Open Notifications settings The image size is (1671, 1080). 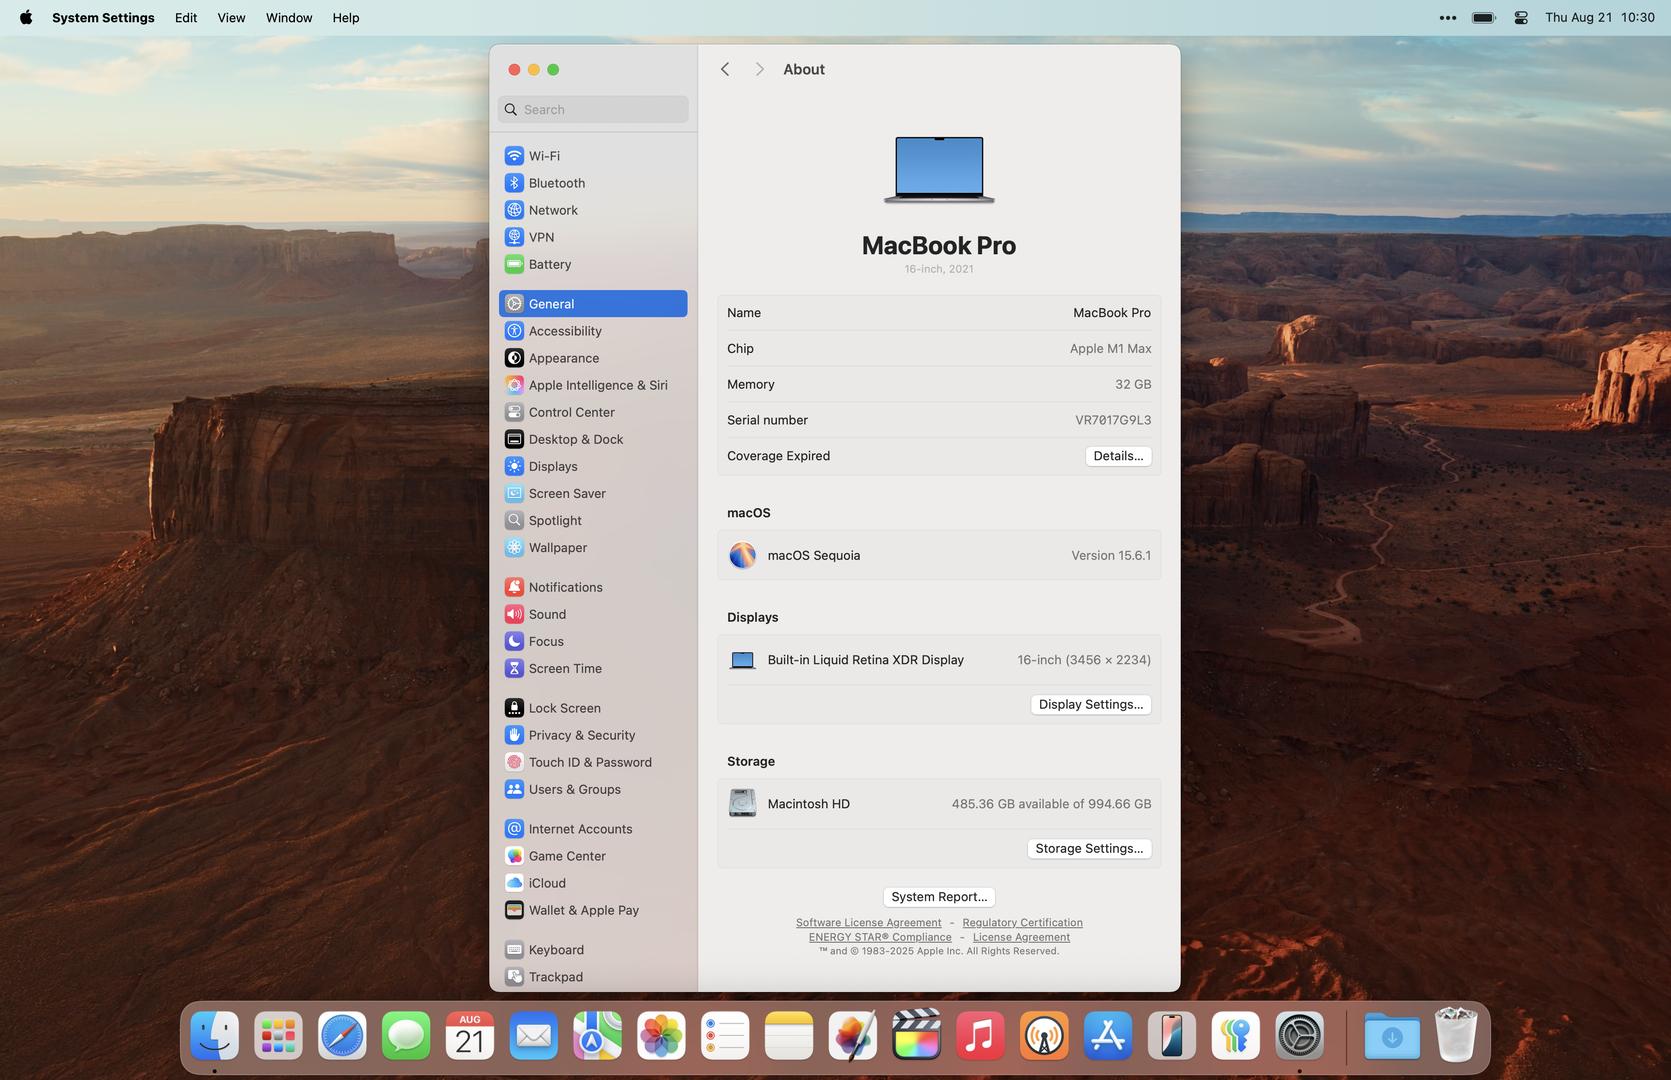tap(593, 587)
